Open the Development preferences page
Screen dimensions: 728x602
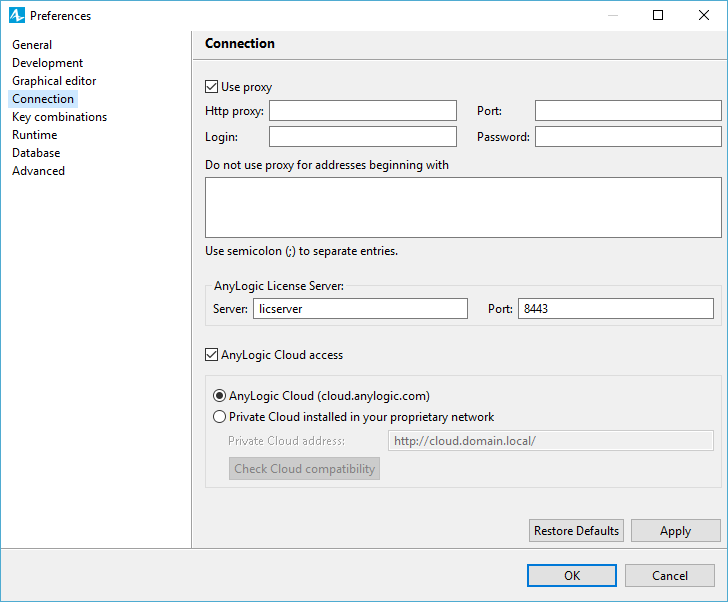[47, 63]
